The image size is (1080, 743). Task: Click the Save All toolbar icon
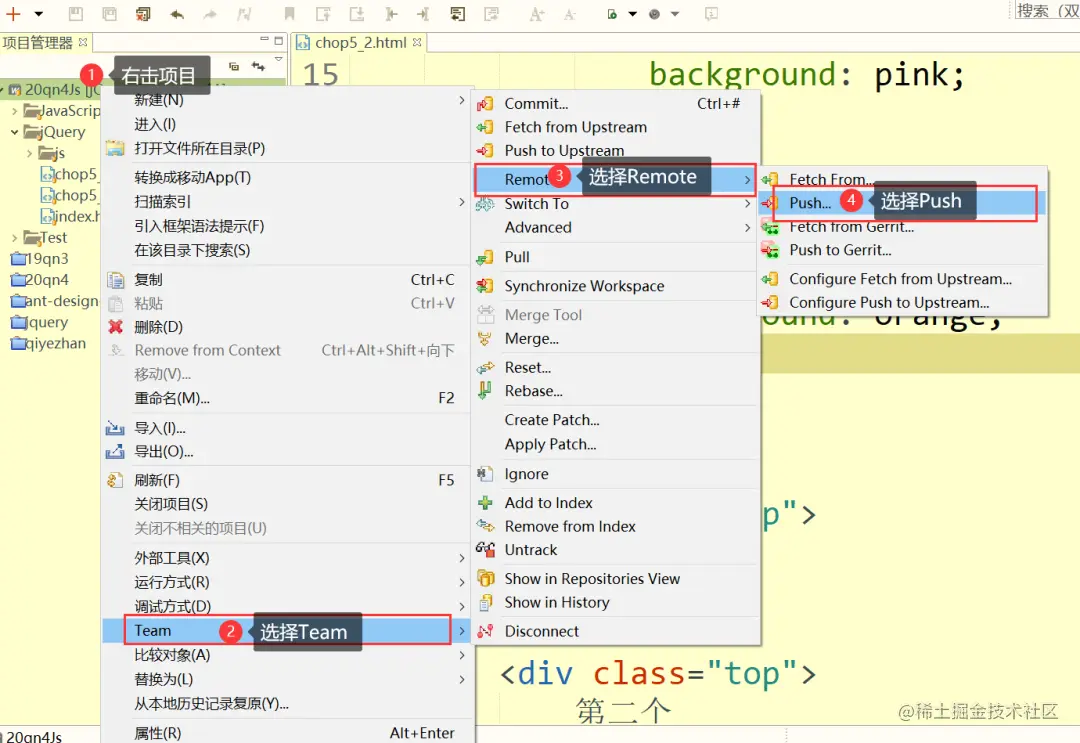pyautogui.click(x=110, y=14)
